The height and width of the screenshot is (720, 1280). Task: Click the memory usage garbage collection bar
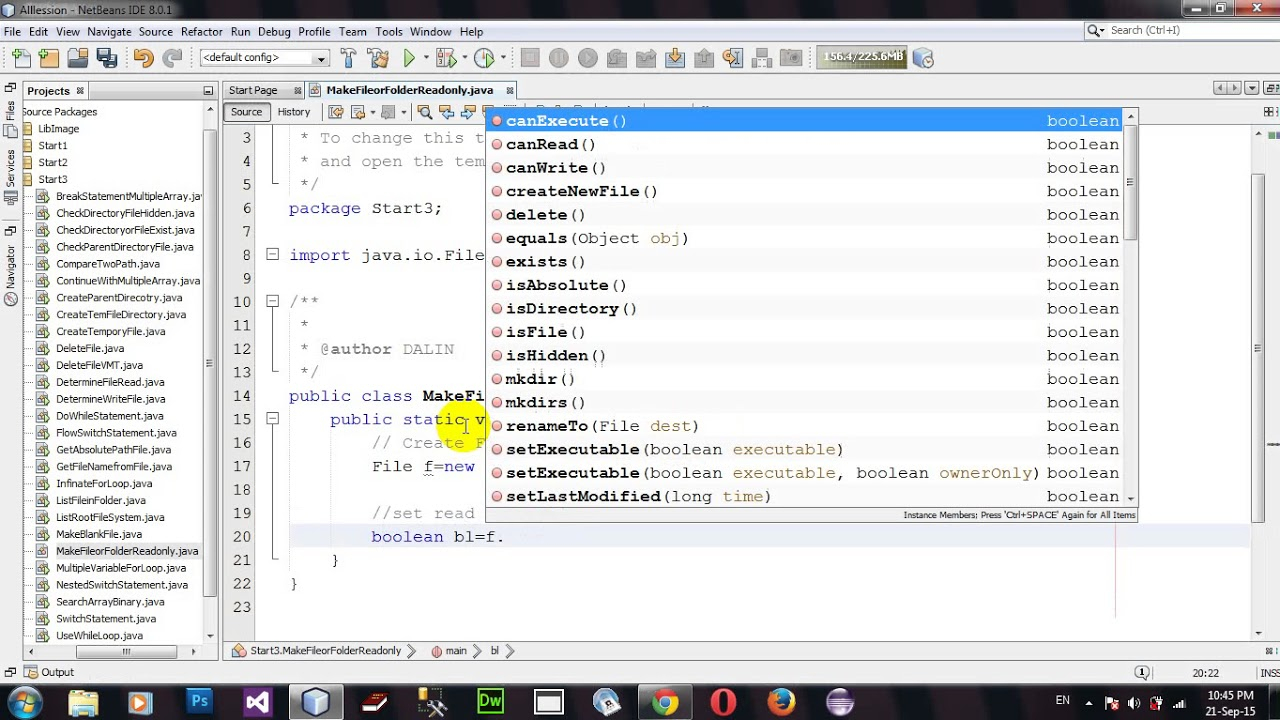pyautogui.click(x=862, y=57)
